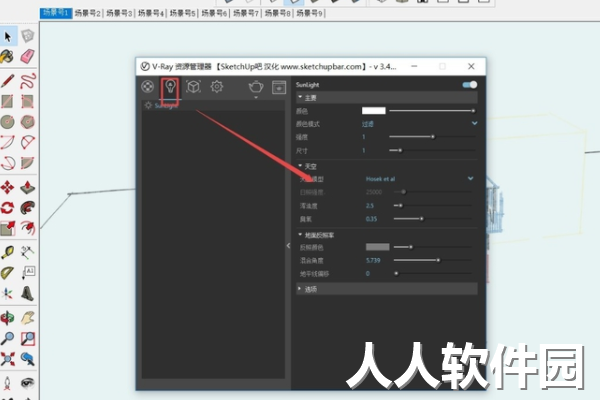The height and width of the screenshot is (400, 600).
Task: Select the Rectangle tool
Action: (7, 101)
